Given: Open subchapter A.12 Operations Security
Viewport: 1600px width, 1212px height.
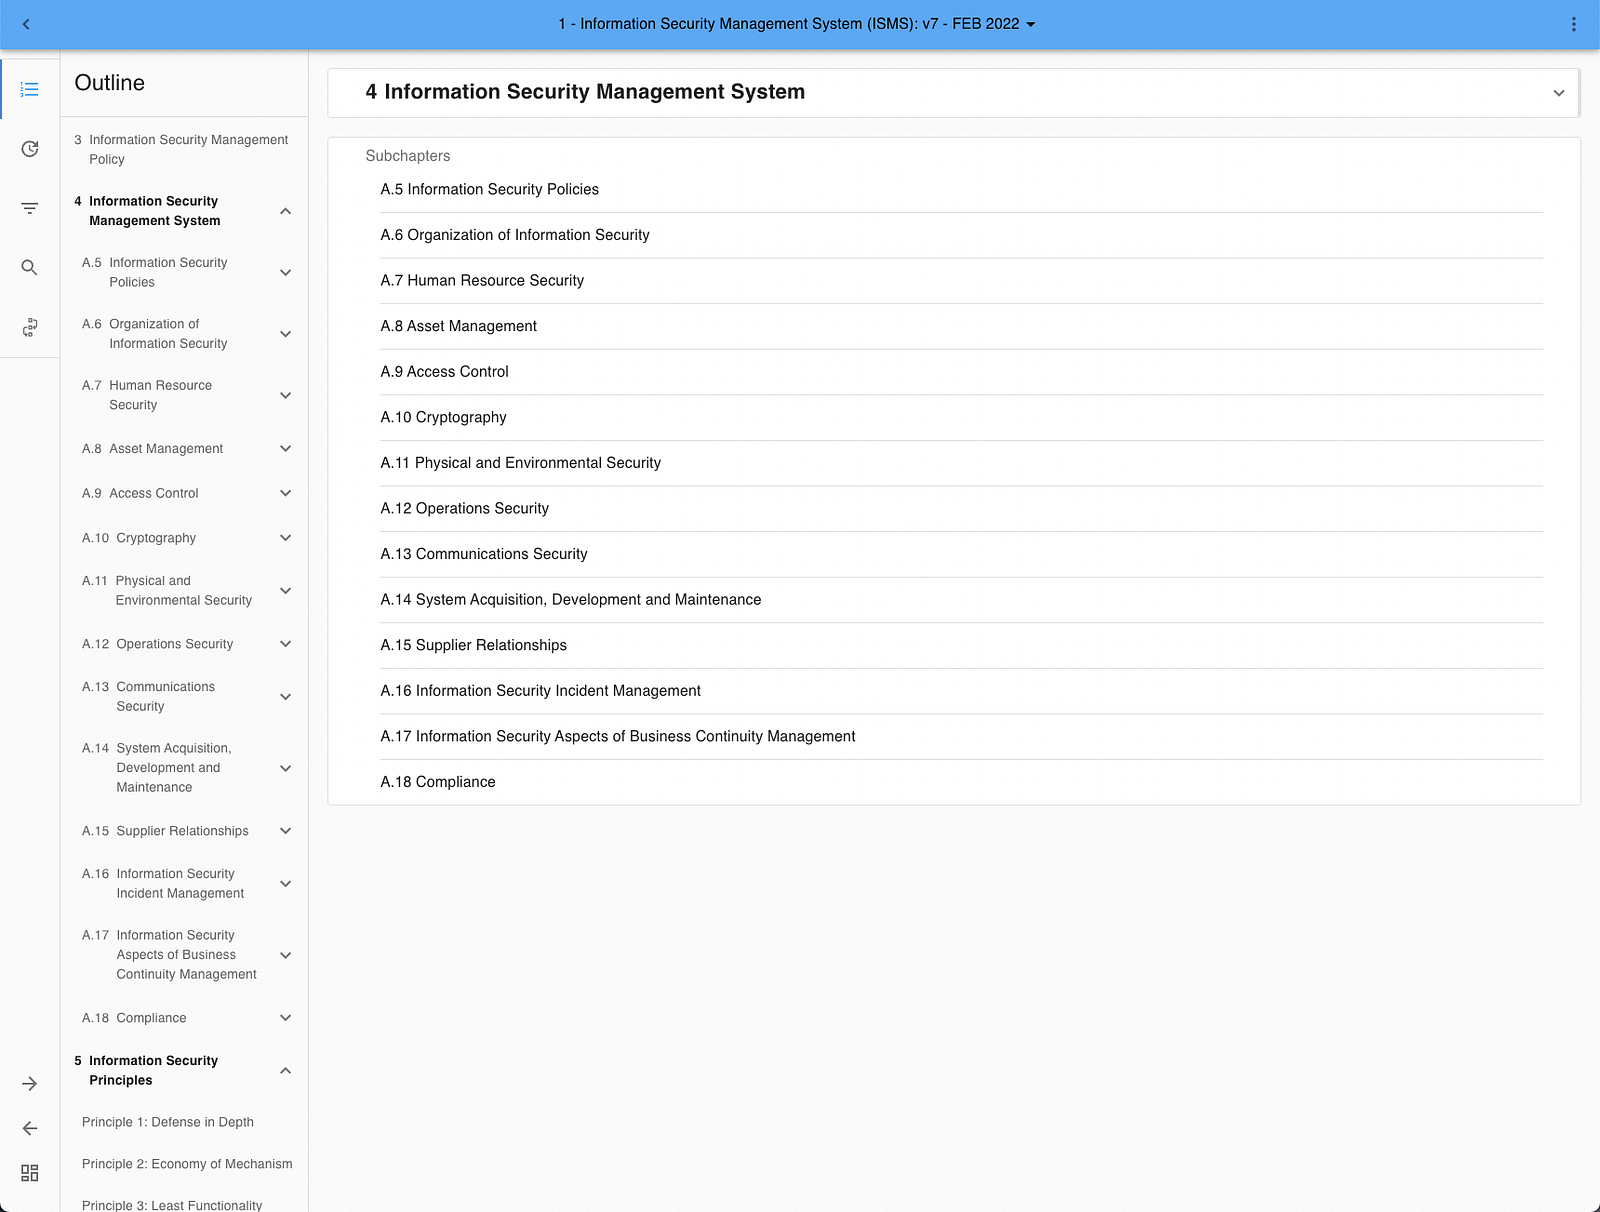Looking at the screenshot, I should (x=464, y=508).
